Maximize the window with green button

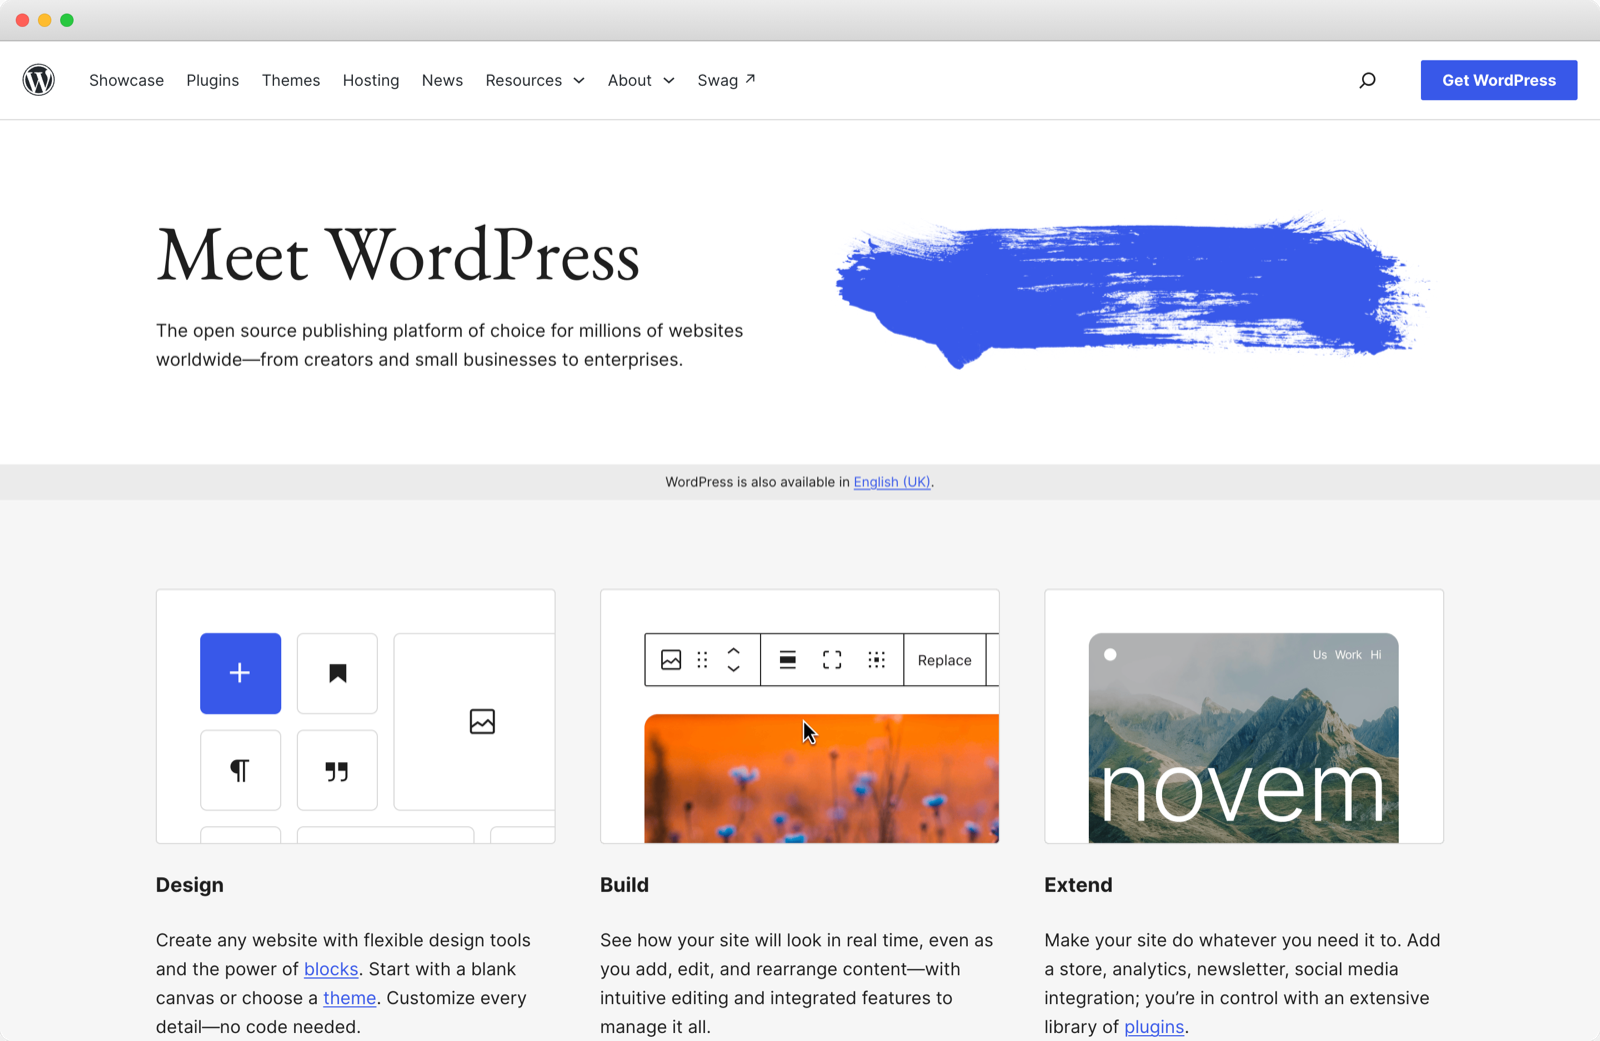(67, 20)
